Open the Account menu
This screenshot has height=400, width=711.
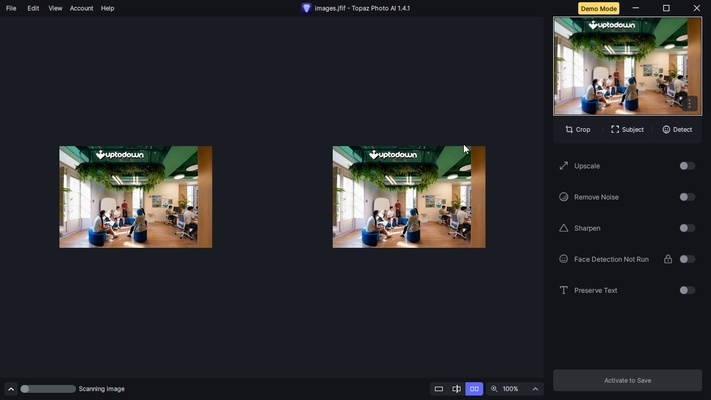point(82,8)
